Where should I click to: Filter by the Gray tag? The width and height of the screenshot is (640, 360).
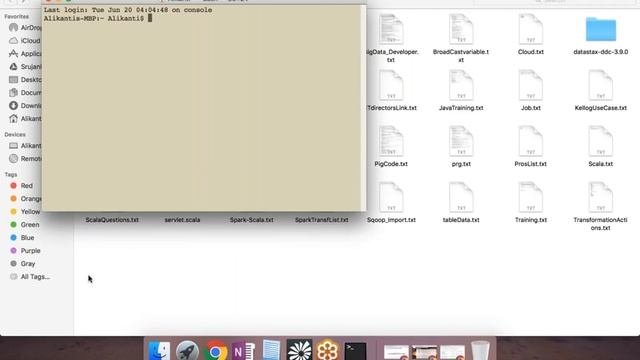tap(22, 264)
